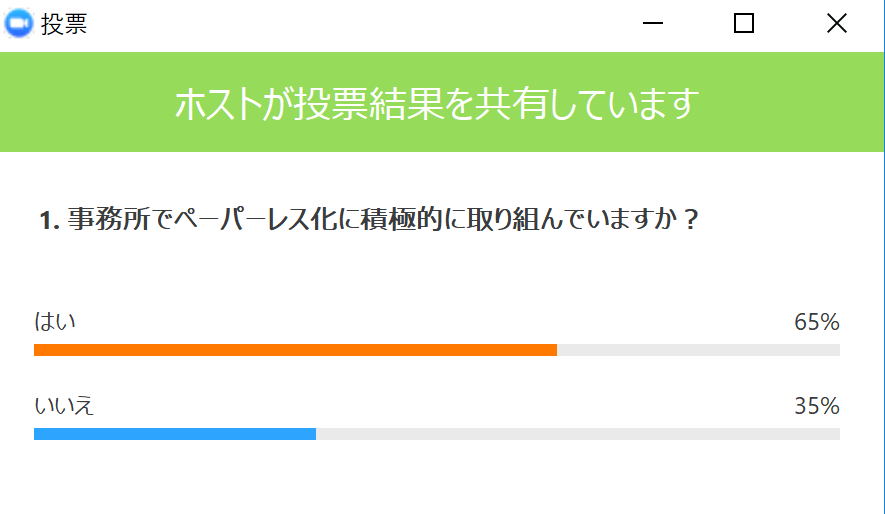Click the question mark ending the poll question
This screenshot has height=514, width=885.
tap(690, 219)
